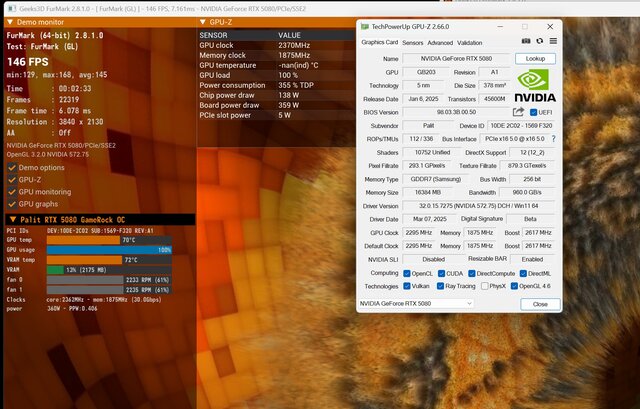The height and width of the screenshot is (409, 640).
Task: Click the GPU usage progress bar
Action: [108, 249]
